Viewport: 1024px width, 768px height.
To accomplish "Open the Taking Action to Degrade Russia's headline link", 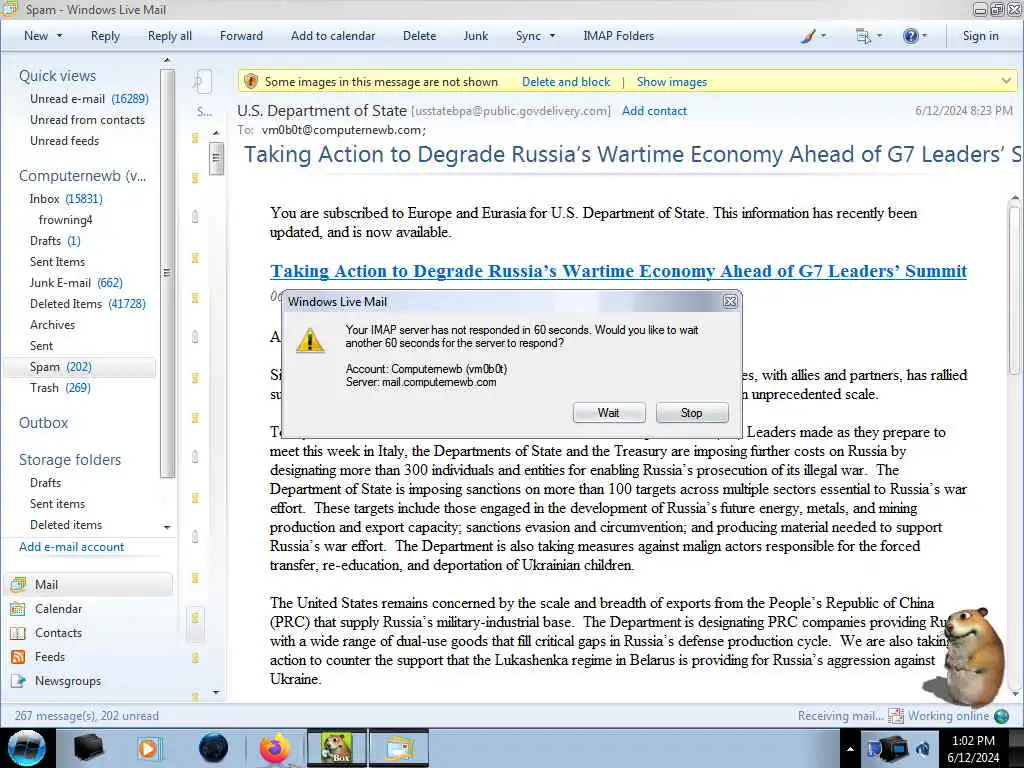I will click(618, 271).
